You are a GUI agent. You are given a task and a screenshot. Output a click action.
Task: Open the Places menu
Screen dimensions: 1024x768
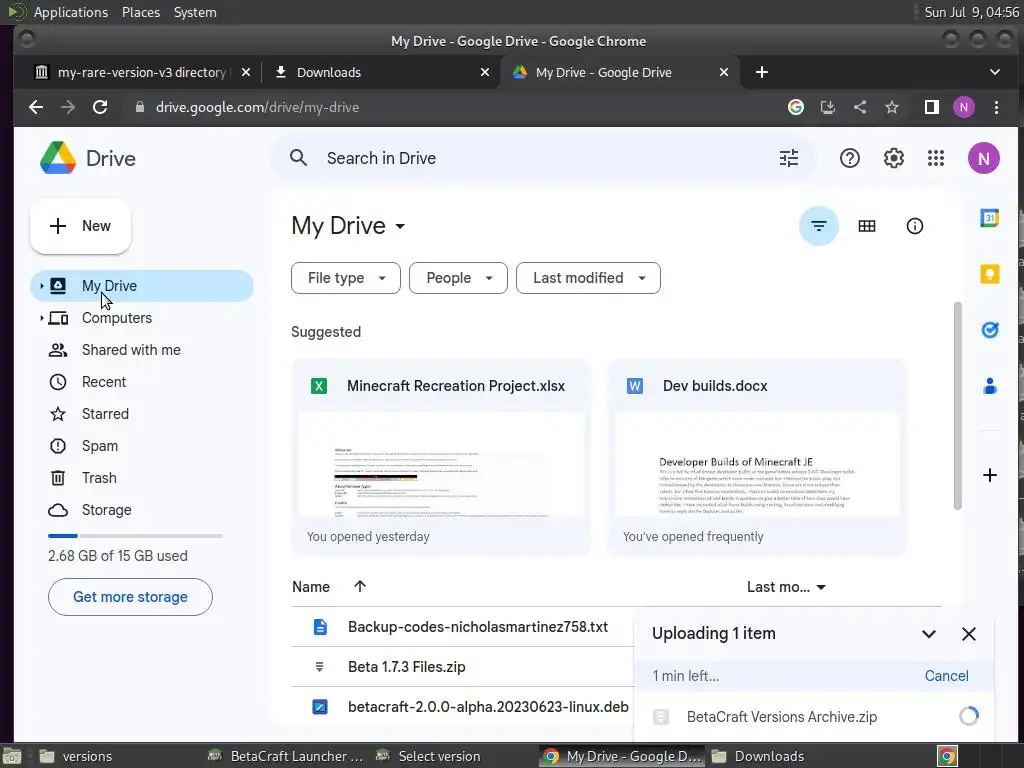[x=140, y=12]
